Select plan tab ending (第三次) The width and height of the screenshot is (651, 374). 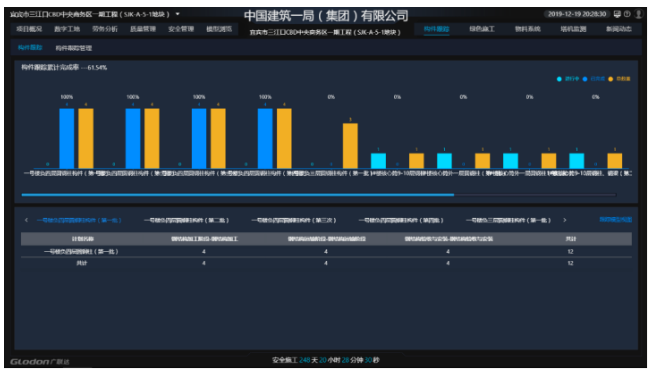(x=294, y=220)
